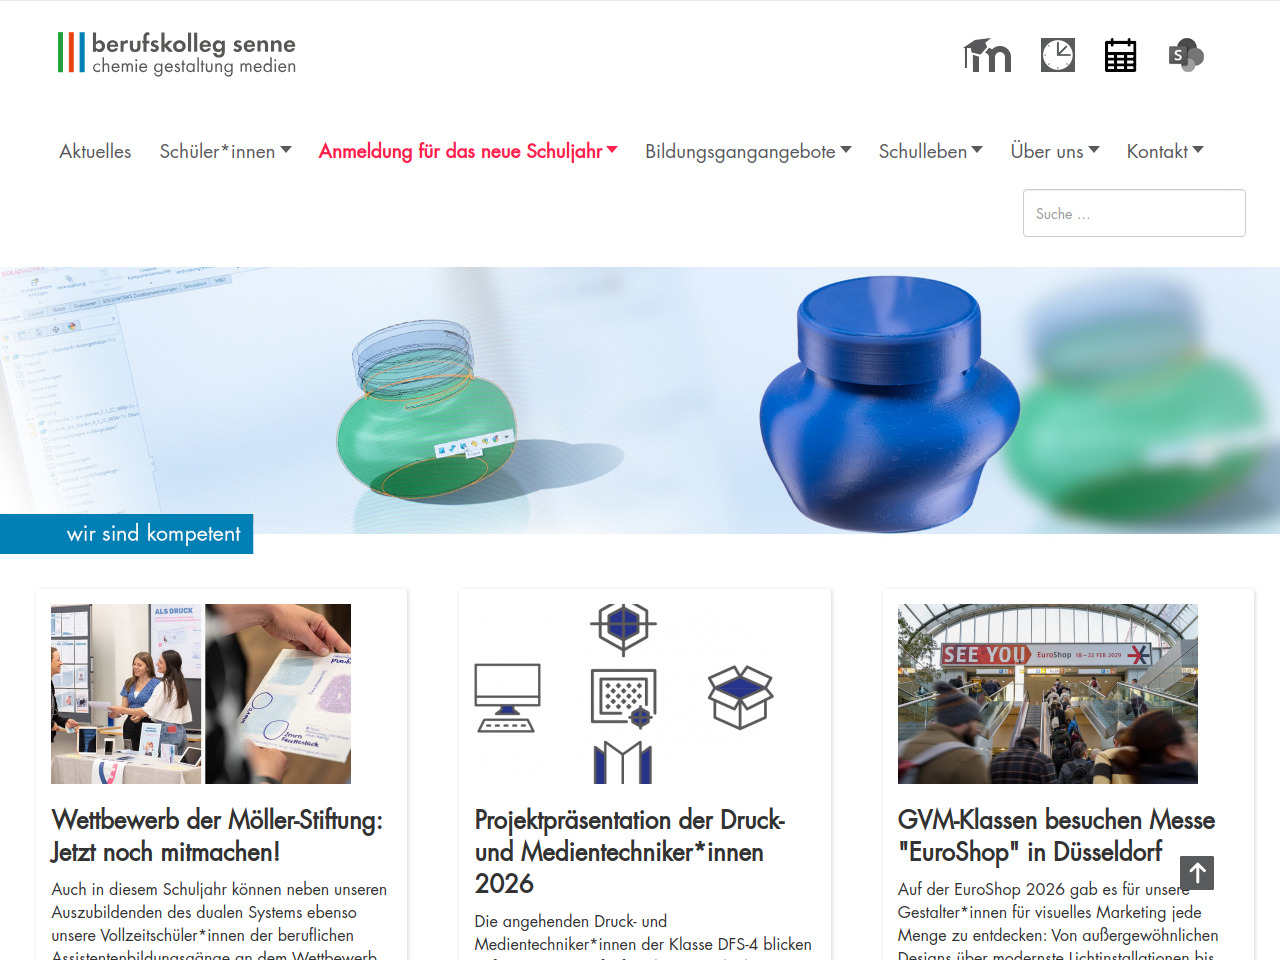Click the clock timetable icon
The image size is (1280, 960).
pos(1058,55)
